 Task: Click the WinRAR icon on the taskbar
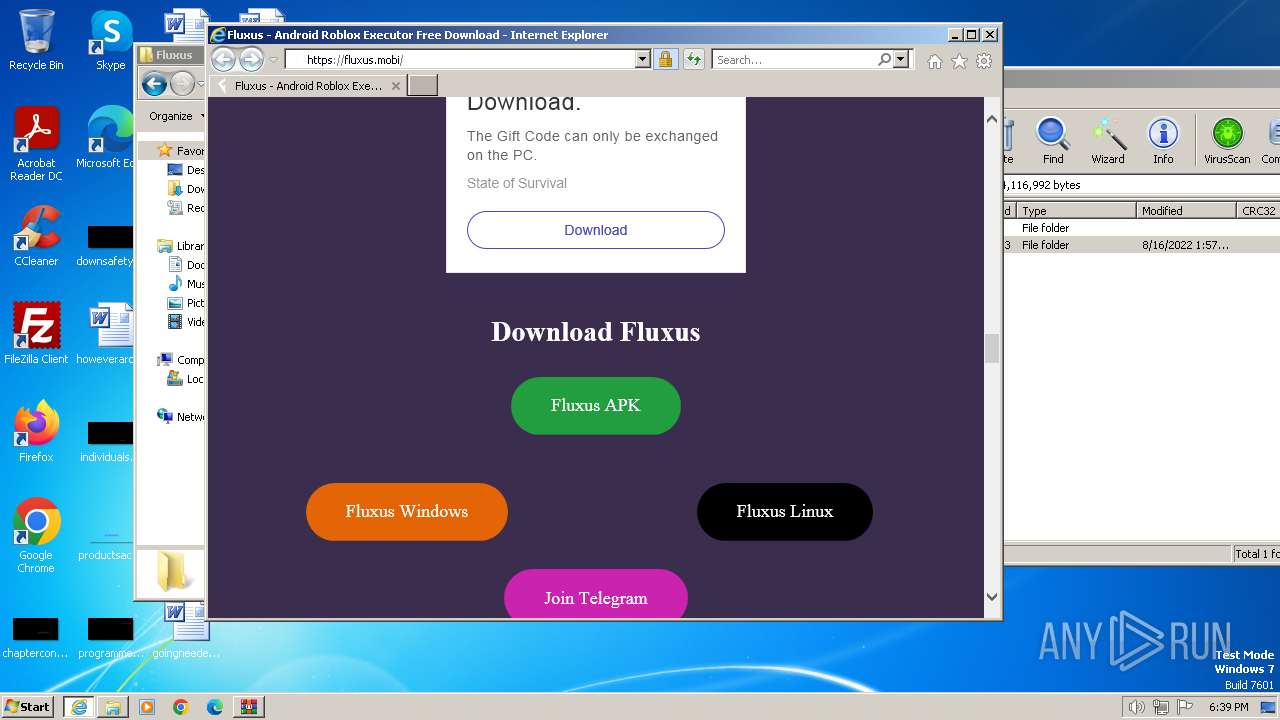pyautogui.click(x=249, y=707)
